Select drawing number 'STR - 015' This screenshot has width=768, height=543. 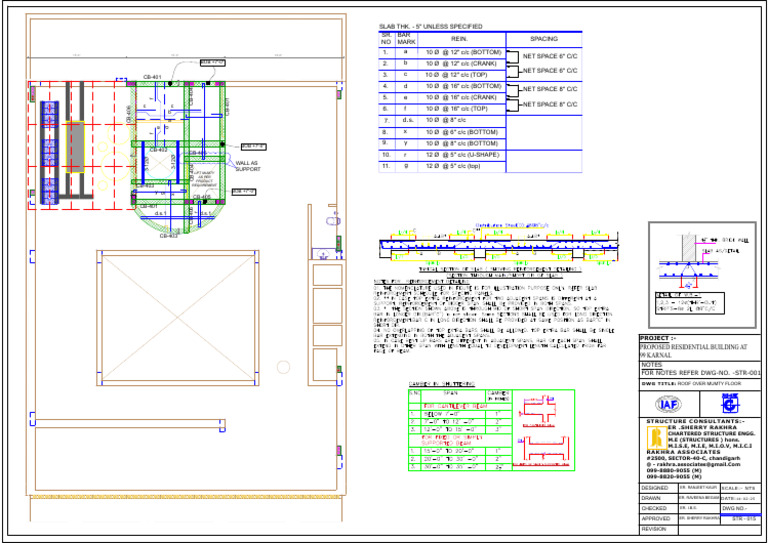point(744,518)
